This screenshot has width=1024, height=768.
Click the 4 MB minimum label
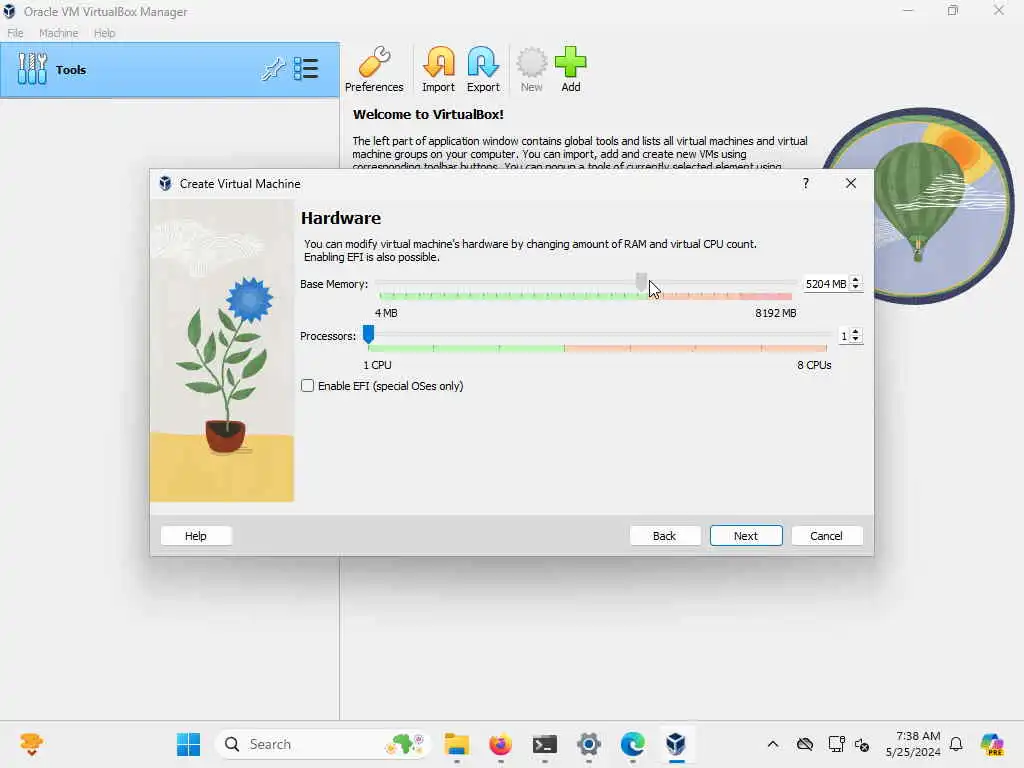tap(386, 313)
